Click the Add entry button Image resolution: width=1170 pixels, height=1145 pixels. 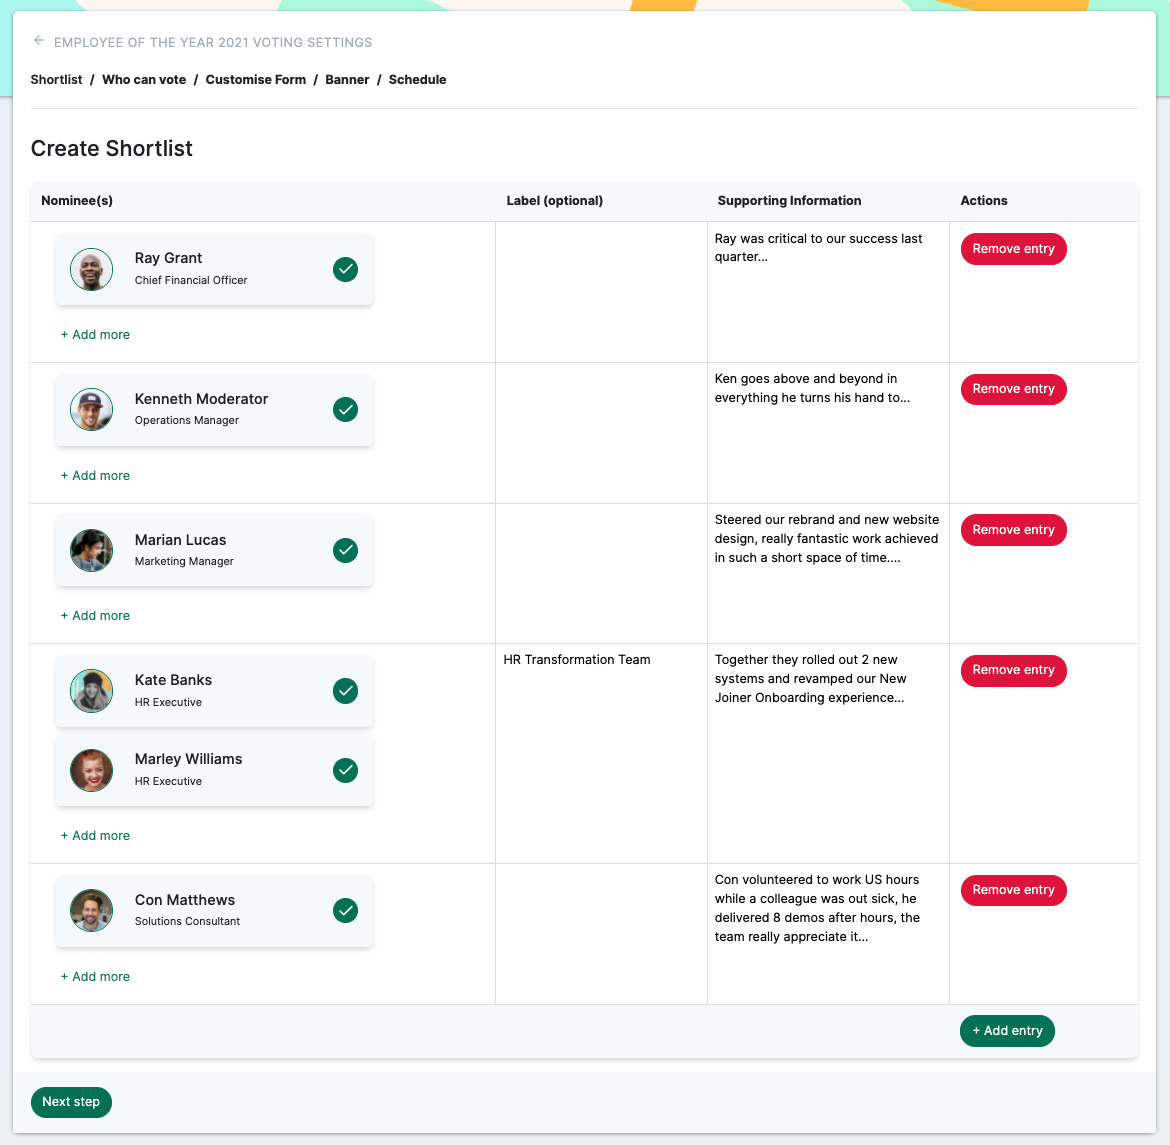(1007, 1031)
